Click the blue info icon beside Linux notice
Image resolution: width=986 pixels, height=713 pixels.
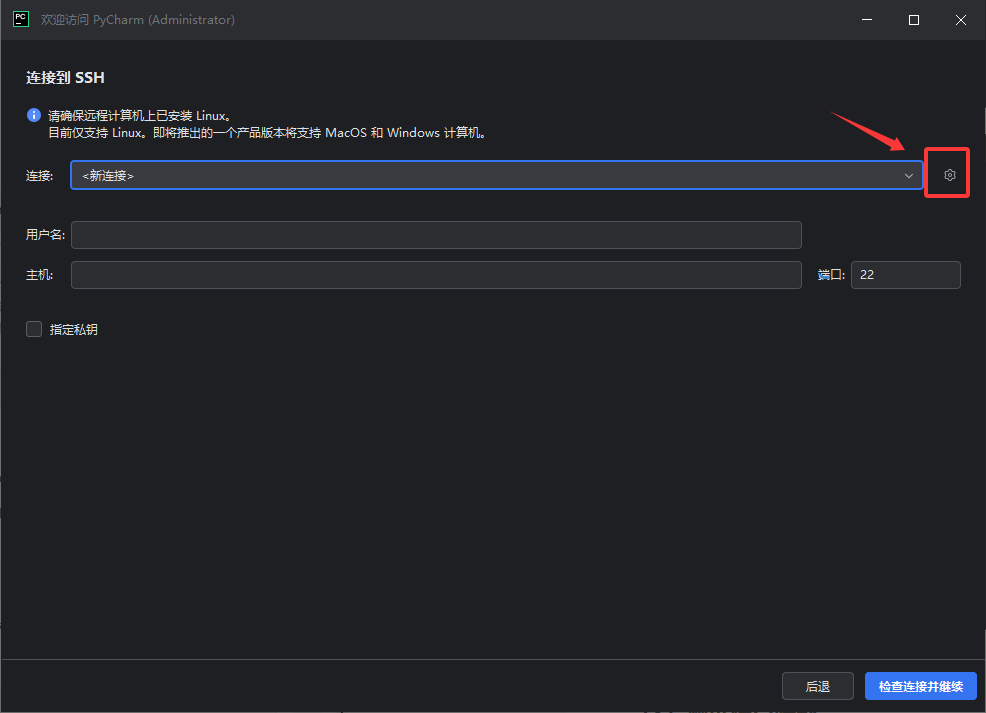pos(33,116)
